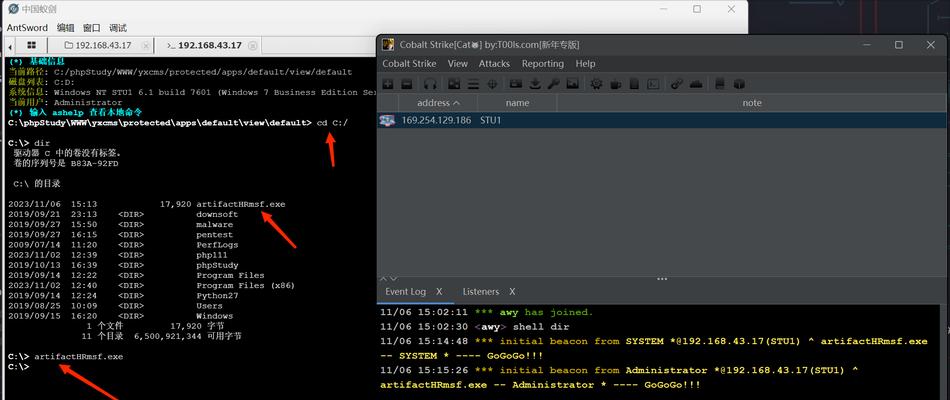Switch to the Listeners tab

pos(480,292)
